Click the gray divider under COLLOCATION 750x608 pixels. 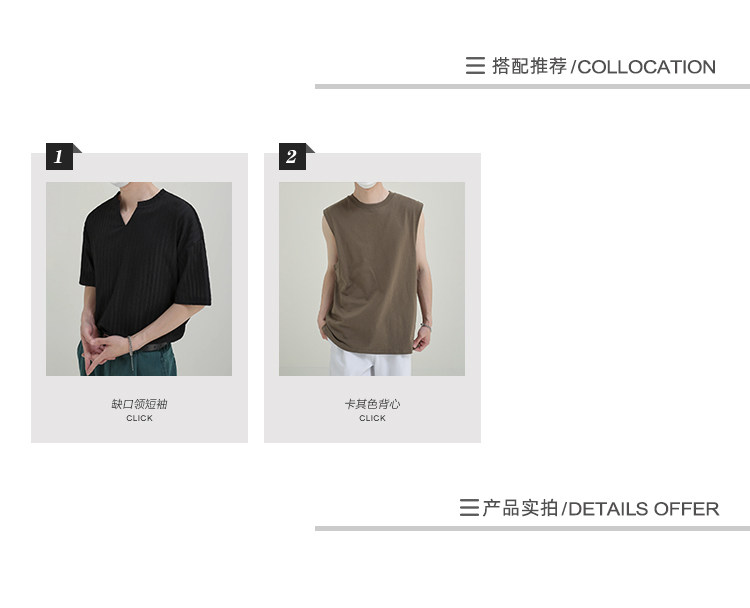(x=532, y=87)
